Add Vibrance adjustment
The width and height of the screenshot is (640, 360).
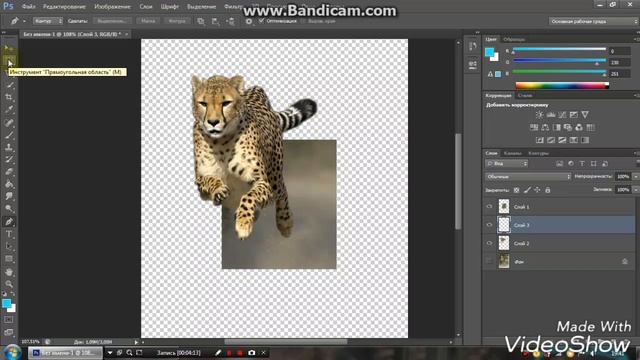click(x=585, y=115)
